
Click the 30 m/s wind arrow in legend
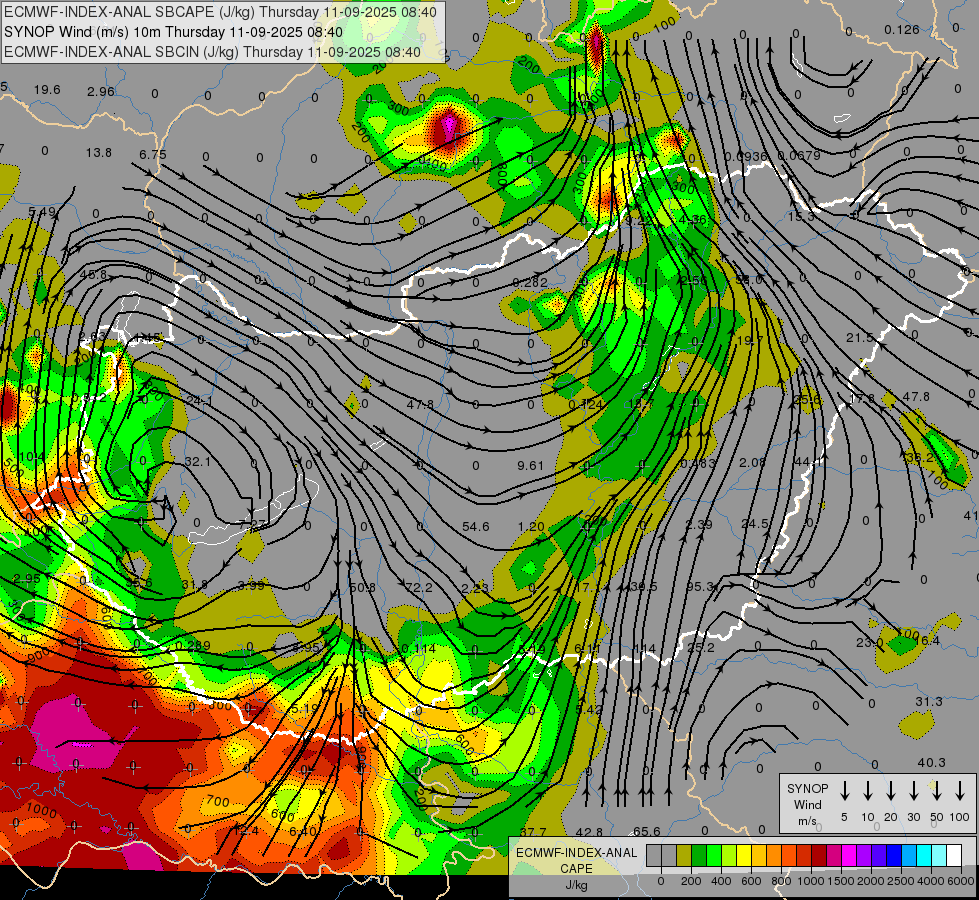click(x=913, y=791)
